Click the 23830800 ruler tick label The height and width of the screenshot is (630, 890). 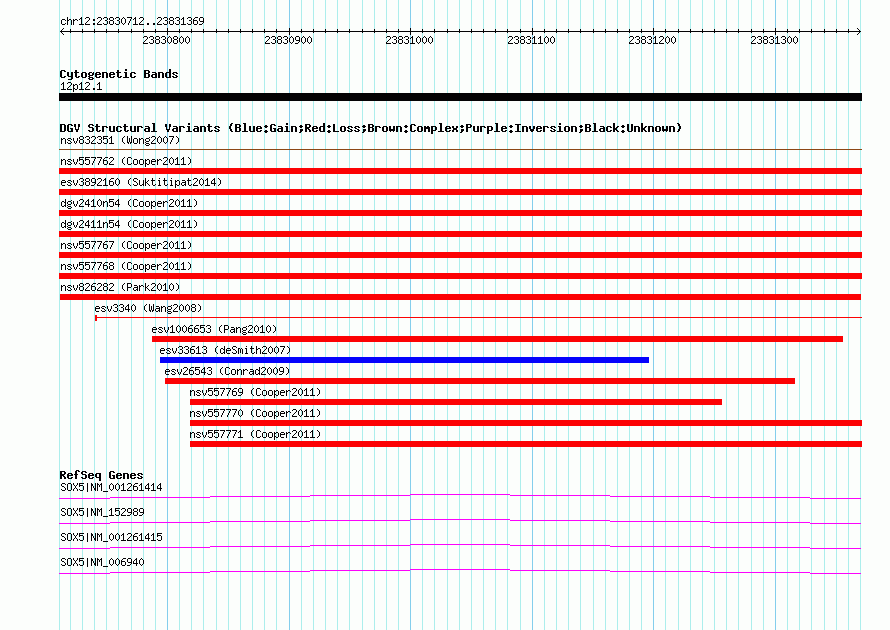coord(166,40)
